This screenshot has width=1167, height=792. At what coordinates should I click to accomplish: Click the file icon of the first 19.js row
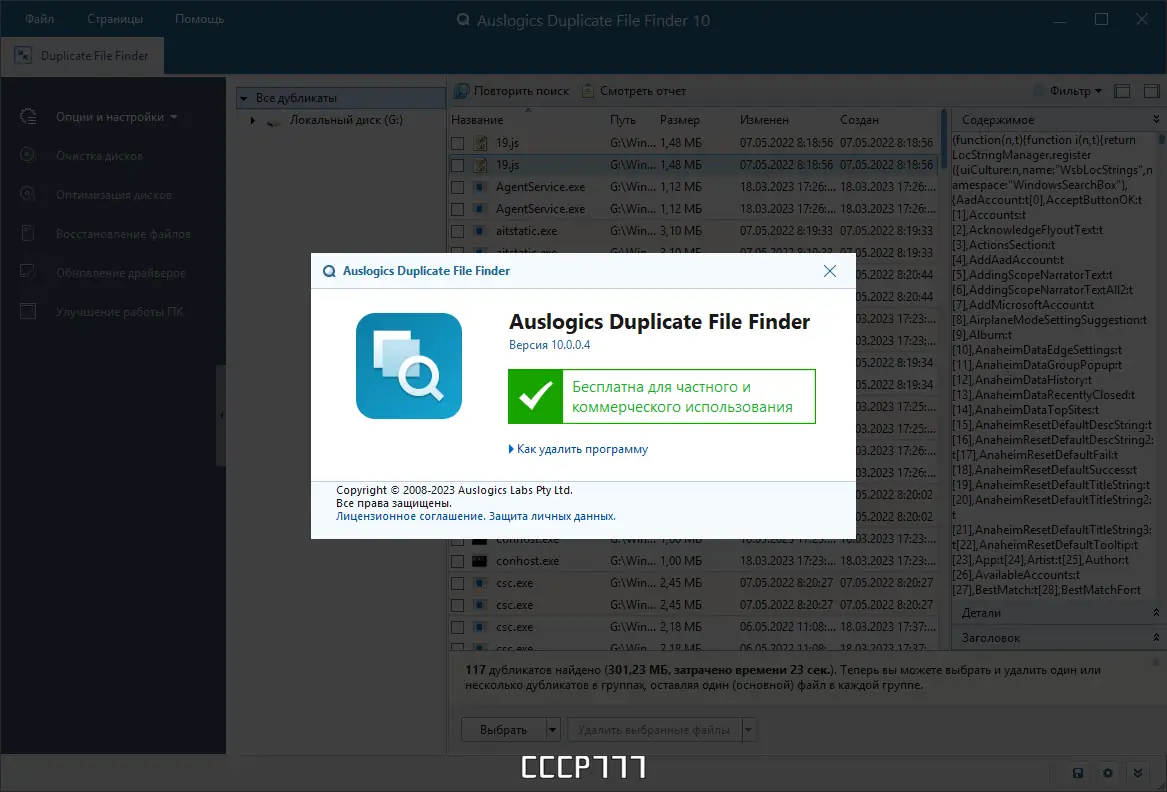[x=481, y=142]
